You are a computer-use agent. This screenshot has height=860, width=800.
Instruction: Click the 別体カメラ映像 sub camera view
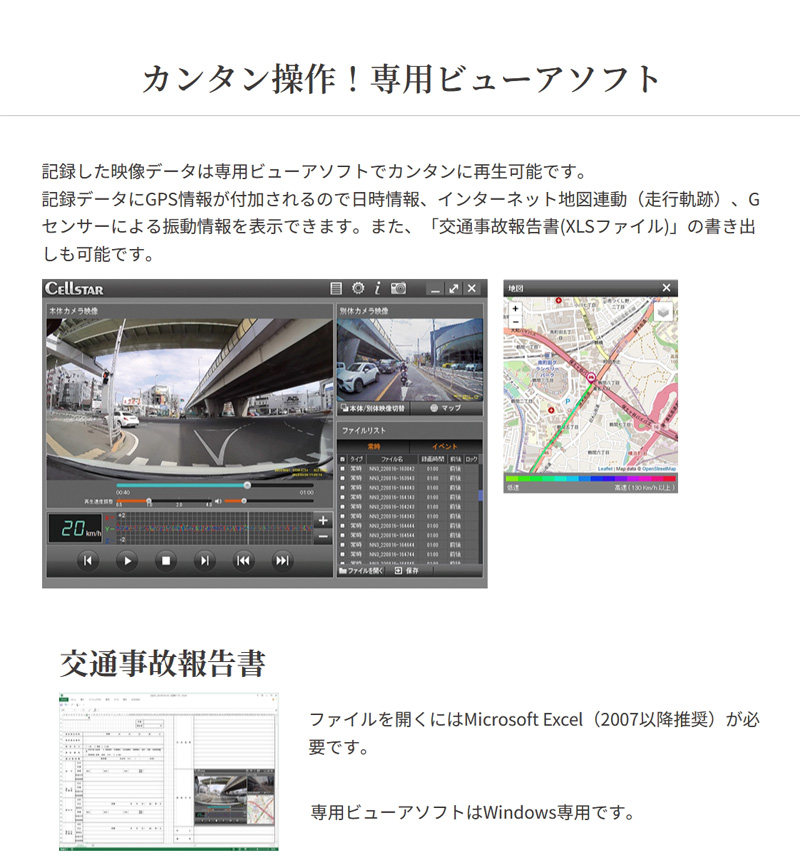coord(410,360)
